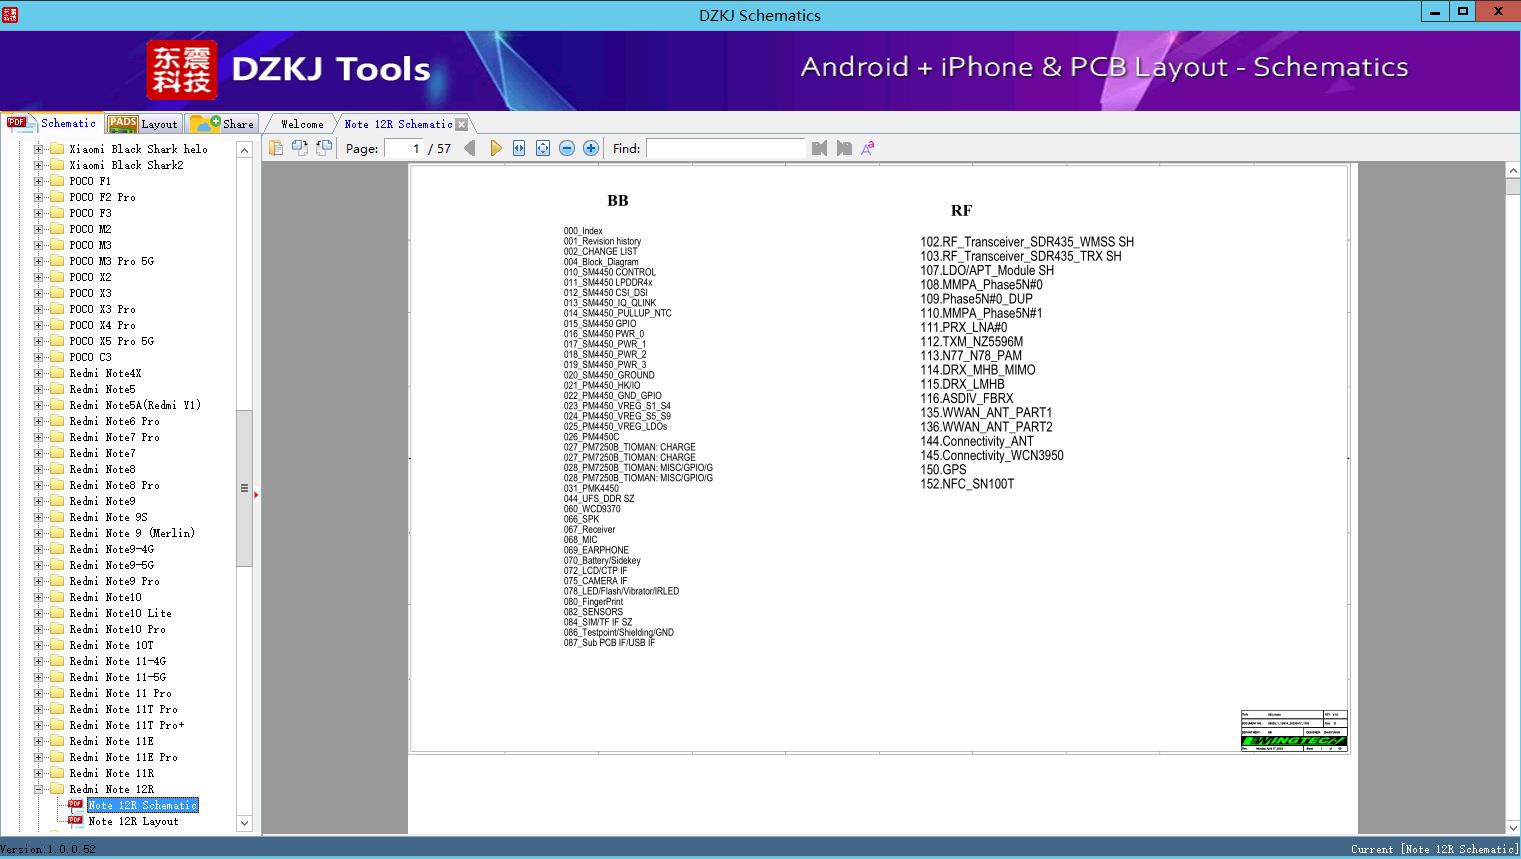Click the Redmi Note7 Pro folder icon
Screen dimensions: 1521x859
pos(57,437)
